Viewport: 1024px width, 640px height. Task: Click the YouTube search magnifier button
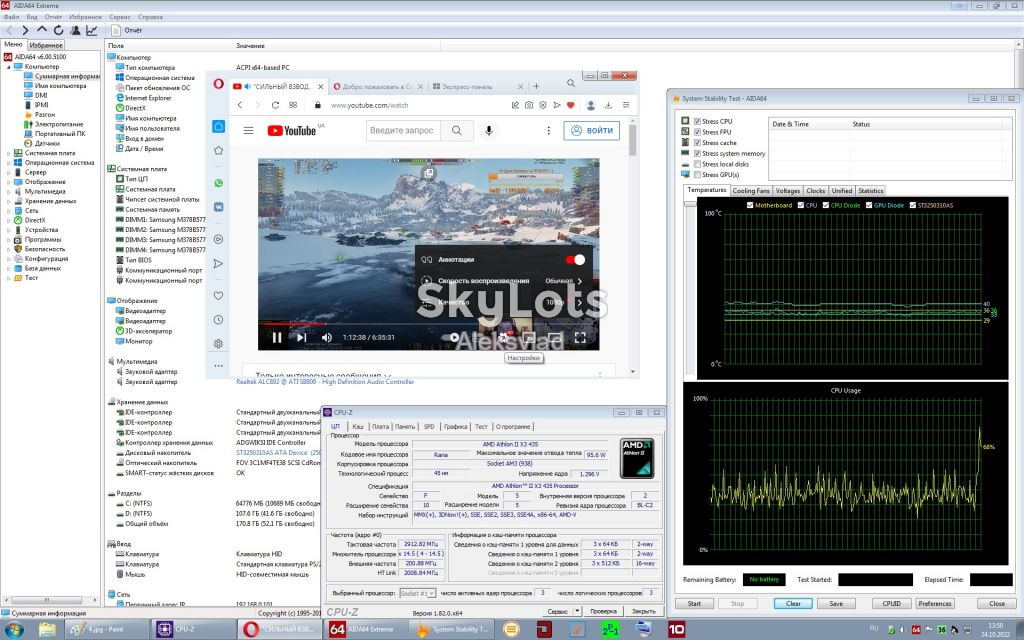click(x=457, y=131)
